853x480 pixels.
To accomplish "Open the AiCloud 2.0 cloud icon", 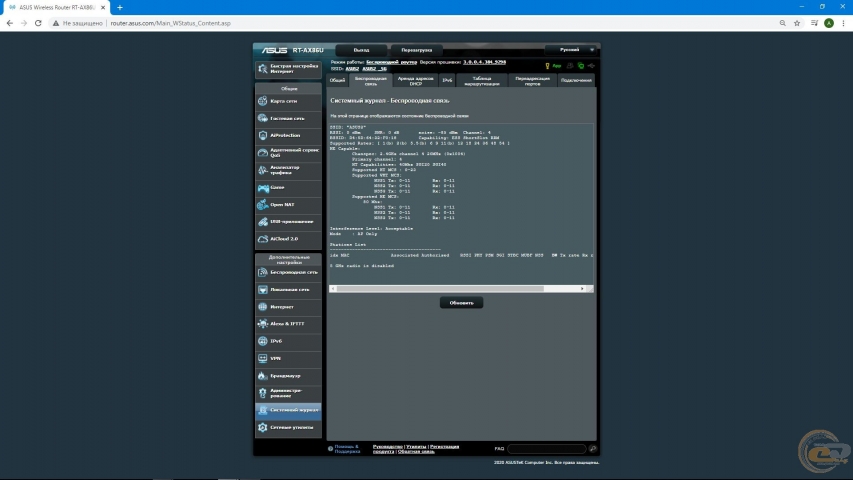I will 263,239.
